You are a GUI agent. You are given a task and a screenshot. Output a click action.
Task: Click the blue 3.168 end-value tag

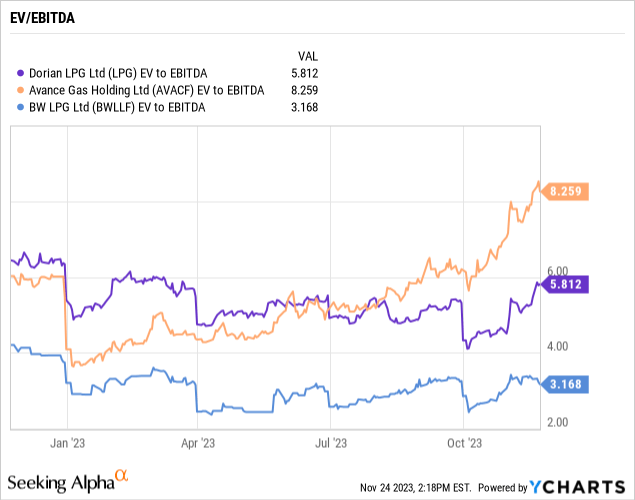[x=569, y=384]
